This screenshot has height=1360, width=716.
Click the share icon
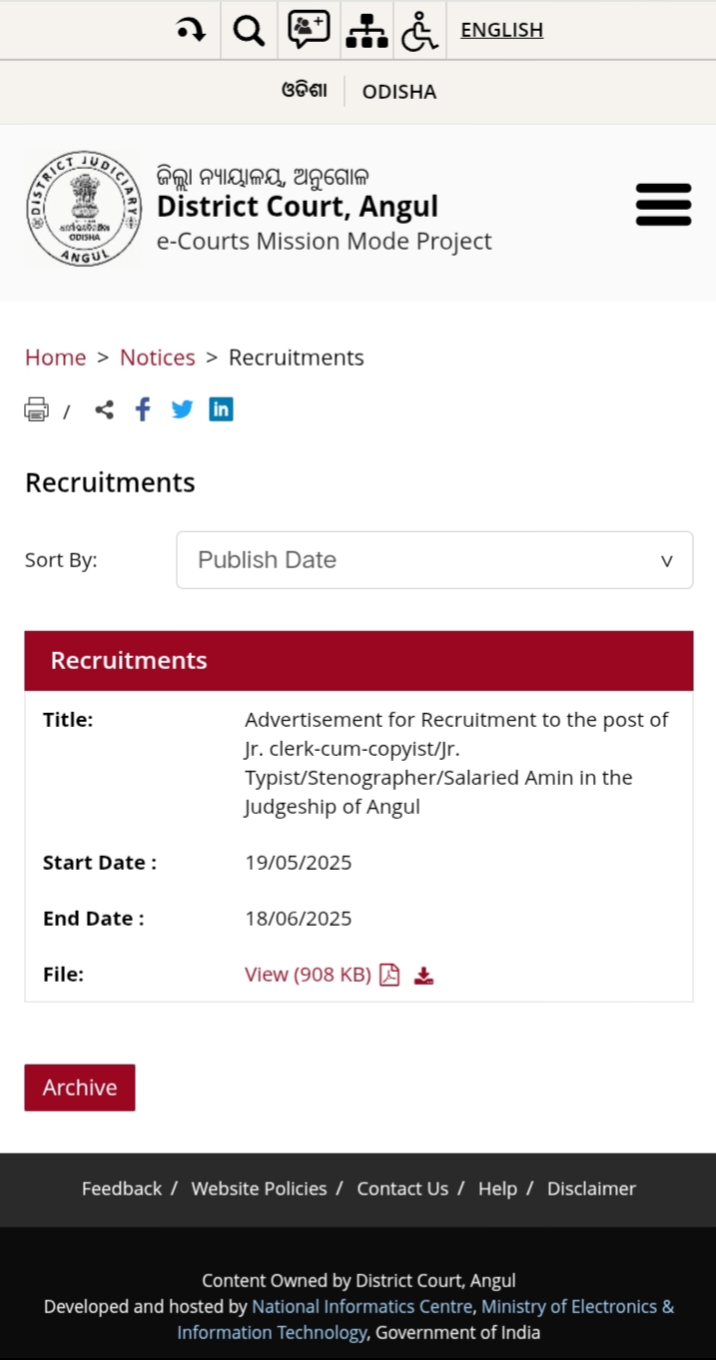point(104,410)
